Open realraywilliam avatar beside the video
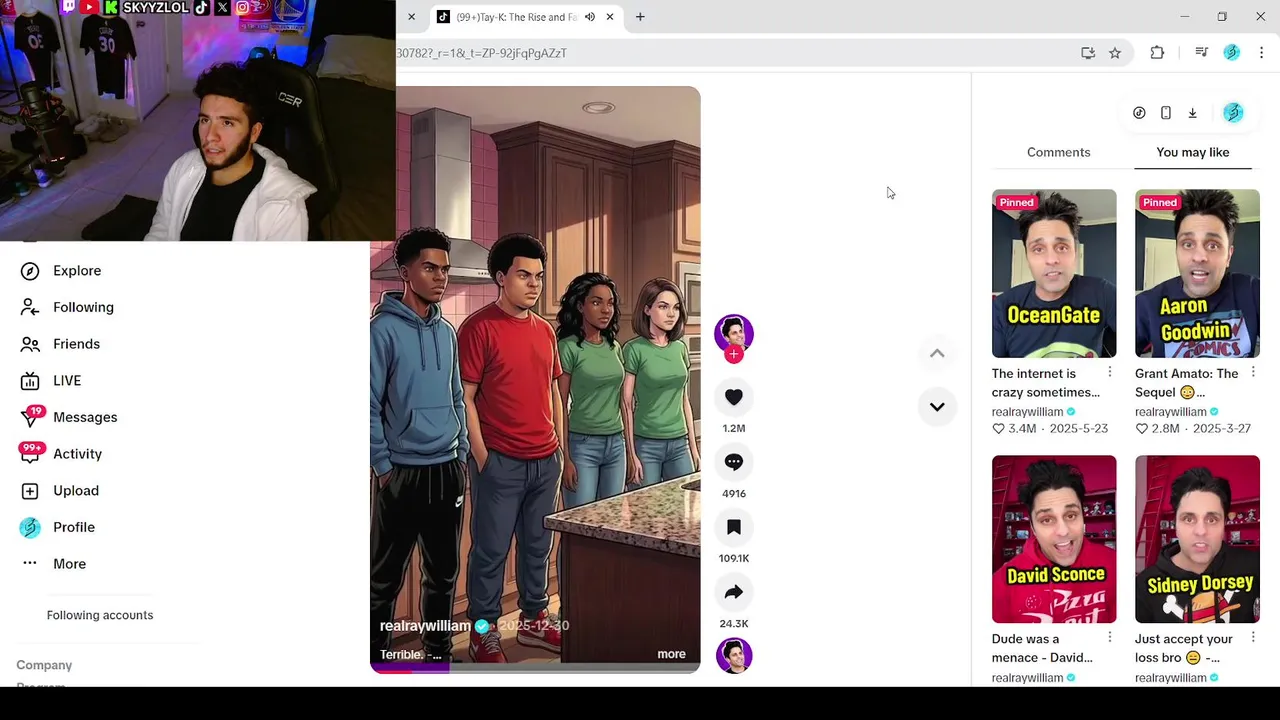The height and width of the screenshot is (720, 1280). [733, 333]
